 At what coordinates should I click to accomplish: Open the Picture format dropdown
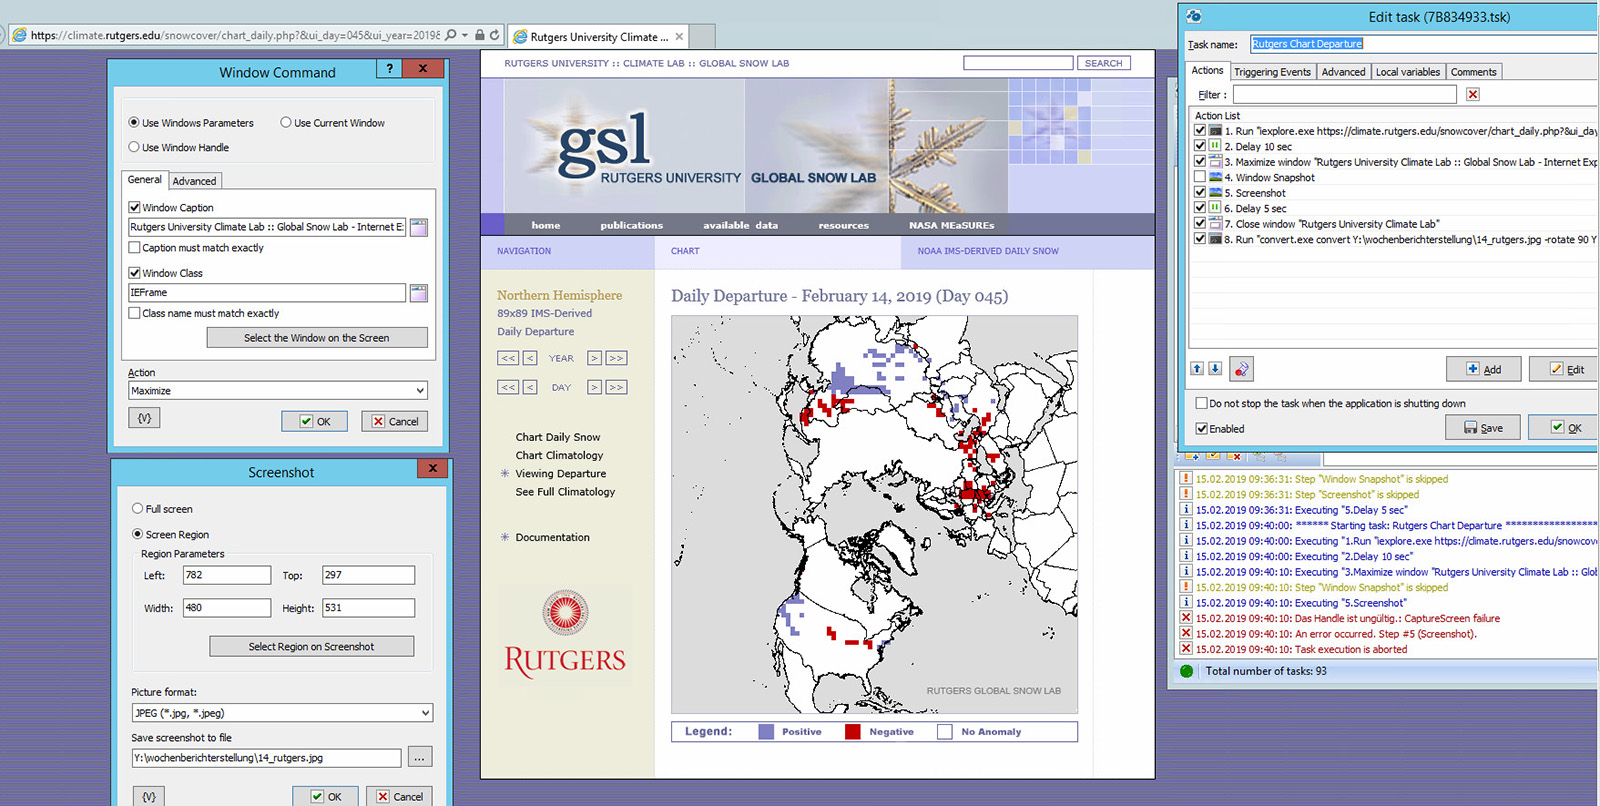(x=282, y=713)
